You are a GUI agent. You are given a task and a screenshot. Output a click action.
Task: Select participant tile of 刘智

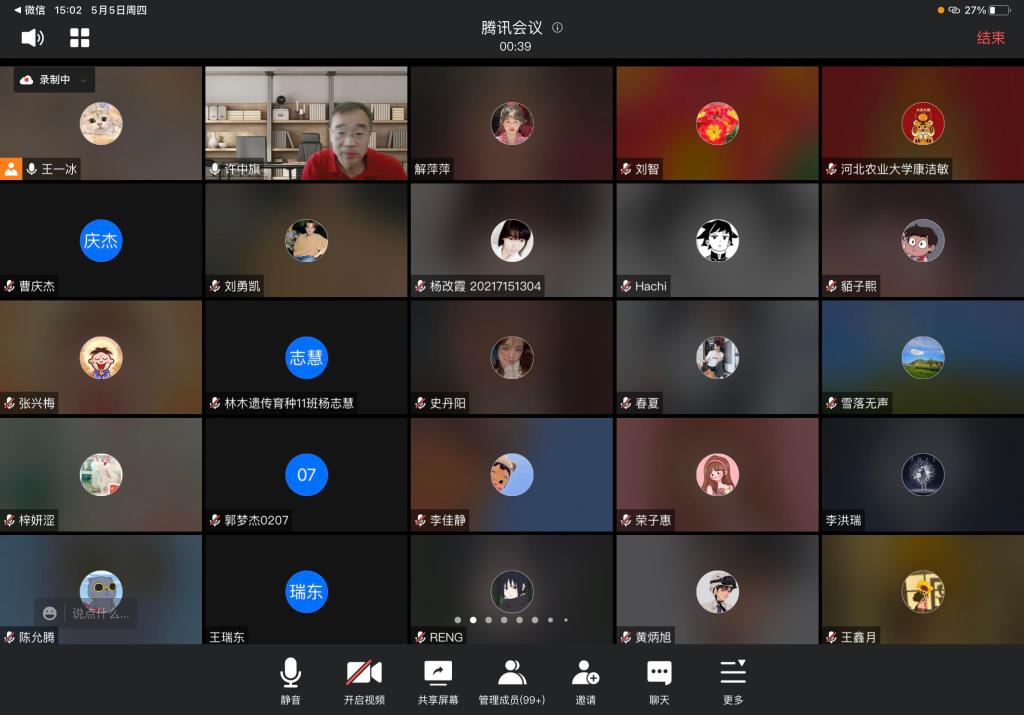coord(717,123)
